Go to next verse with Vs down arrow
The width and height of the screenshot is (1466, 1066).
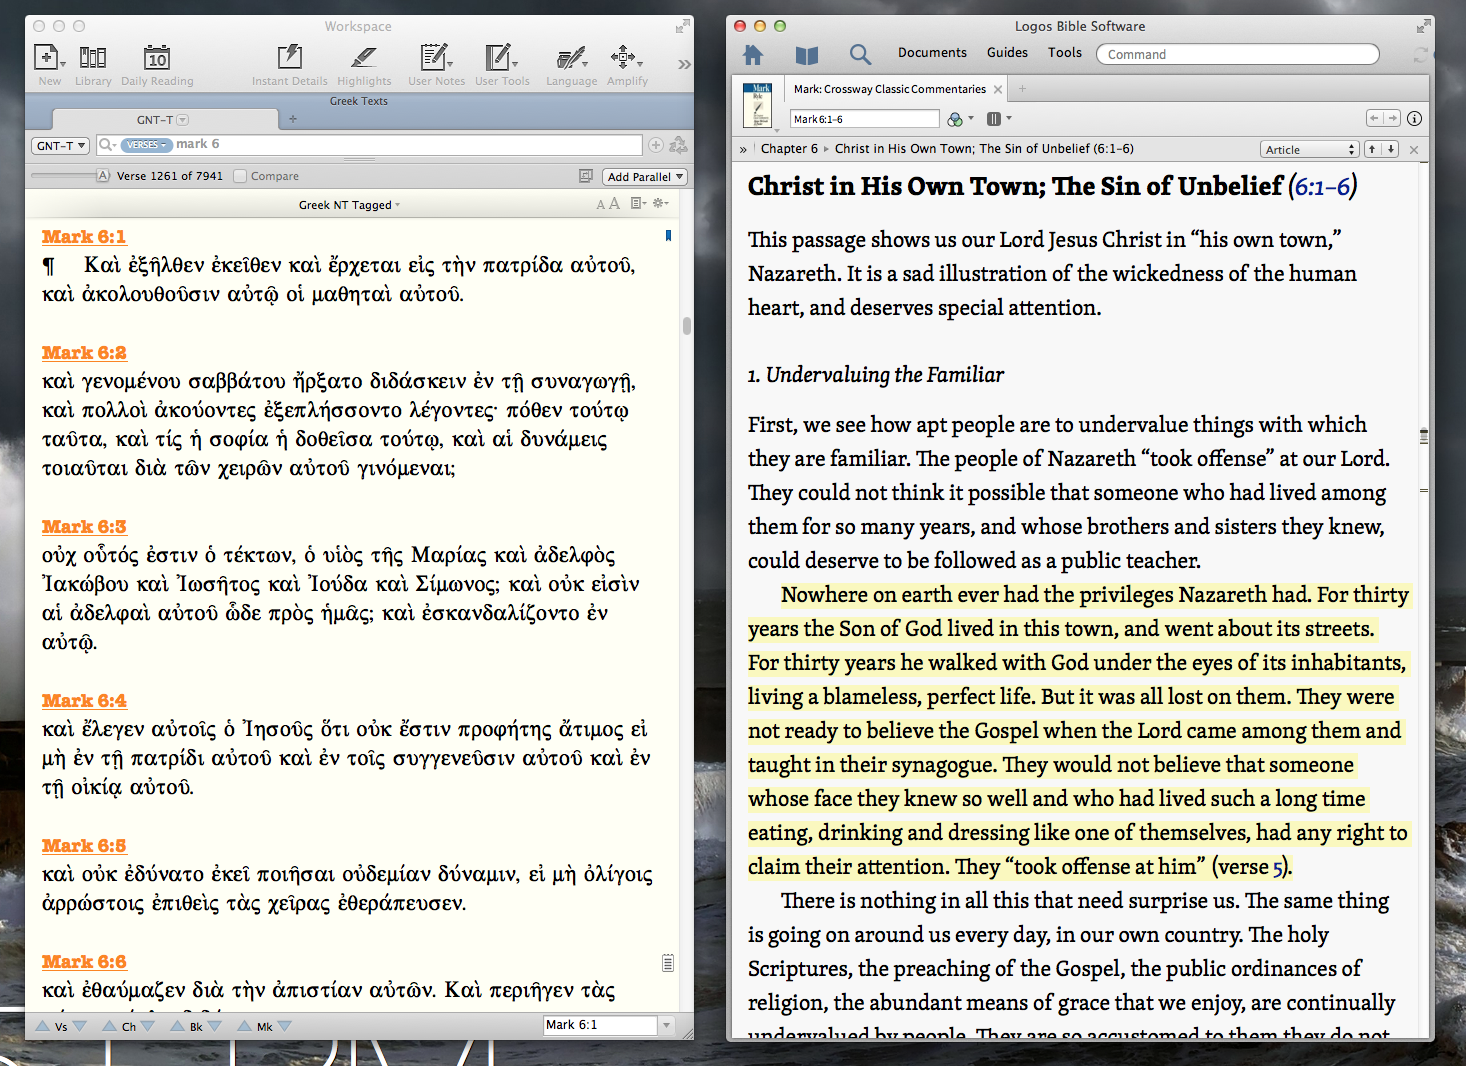80,1026
